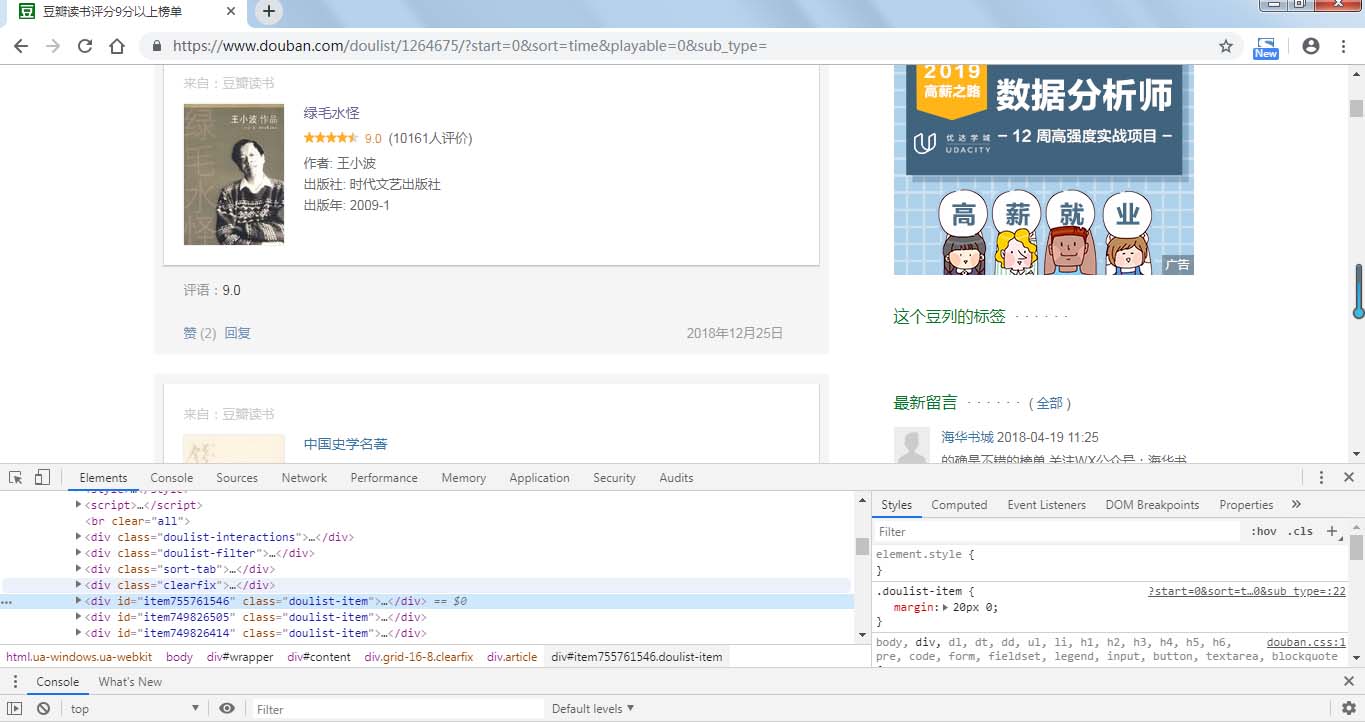Toggle the :hov element state pane
Image resolution: width=1365 pixels, height=722 pixels.
pos(1264,531)
